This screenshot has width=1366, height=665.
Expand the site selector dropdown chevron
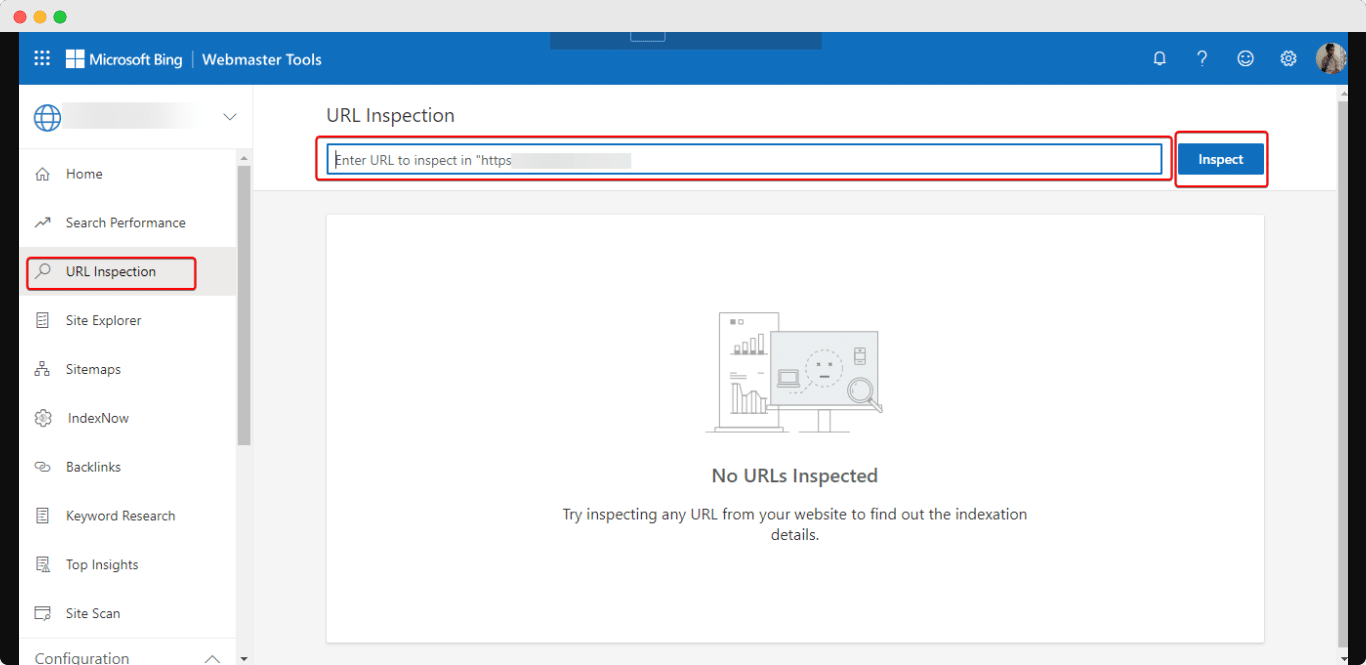click(x=230, y=117)
